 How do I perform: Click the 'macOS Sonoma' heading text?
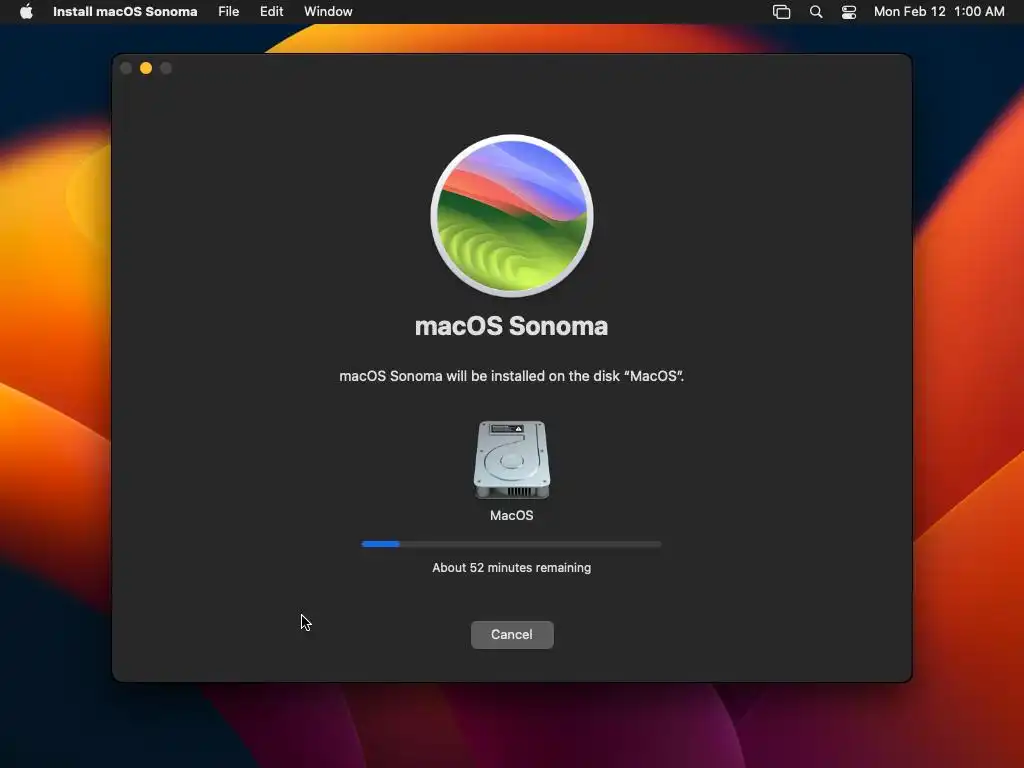[511, 326]
